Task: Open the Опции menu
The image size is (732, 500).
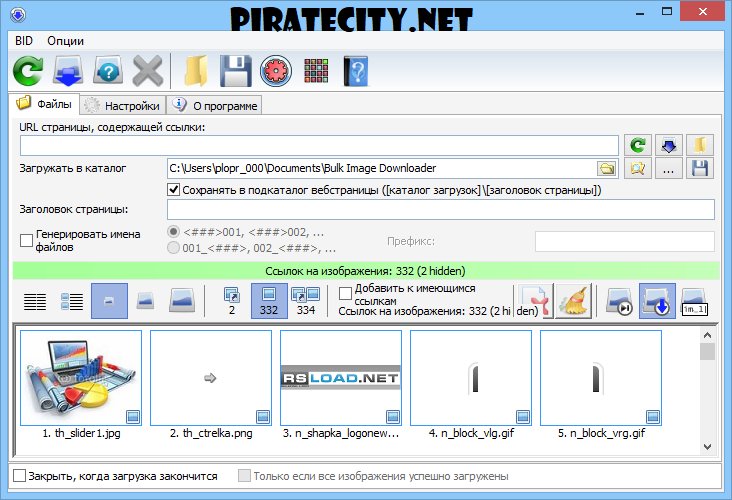Action: pyautogui.click(x=65, y=41)
